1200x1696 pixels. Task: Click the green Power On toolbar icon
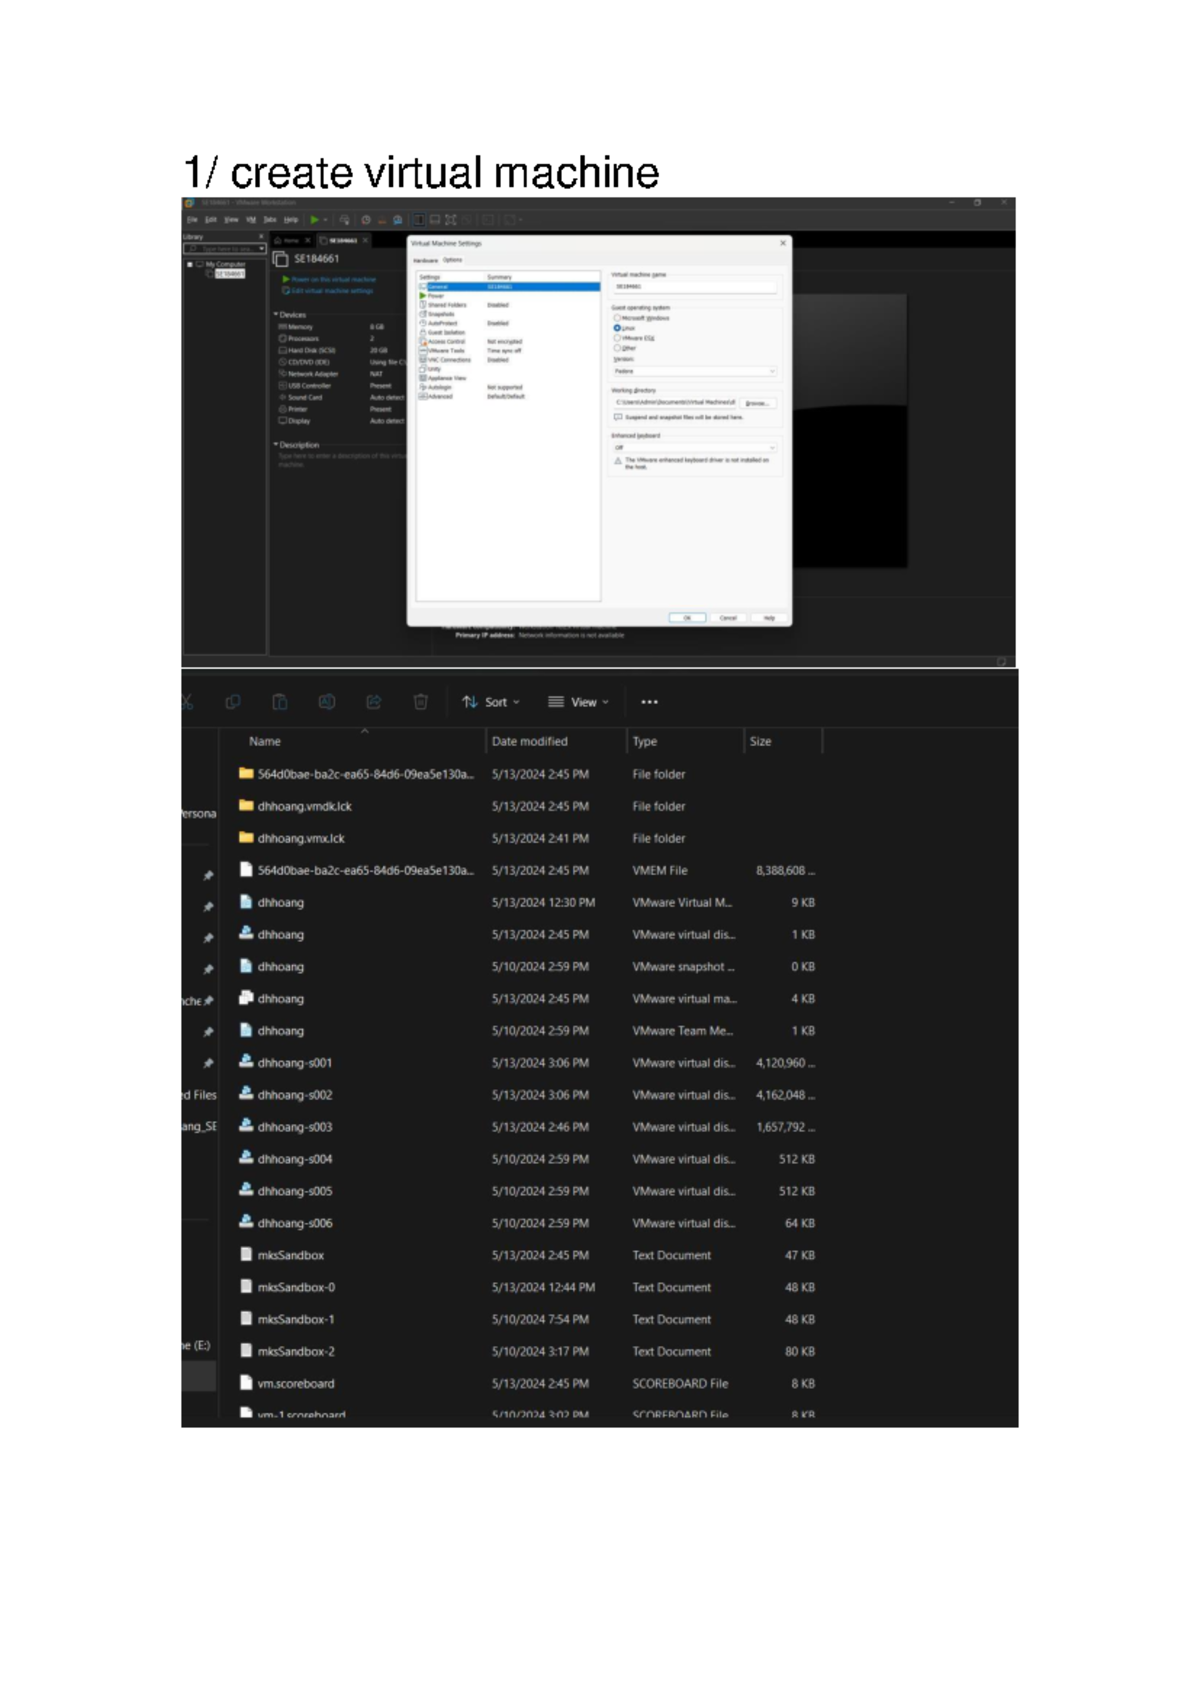314,220
